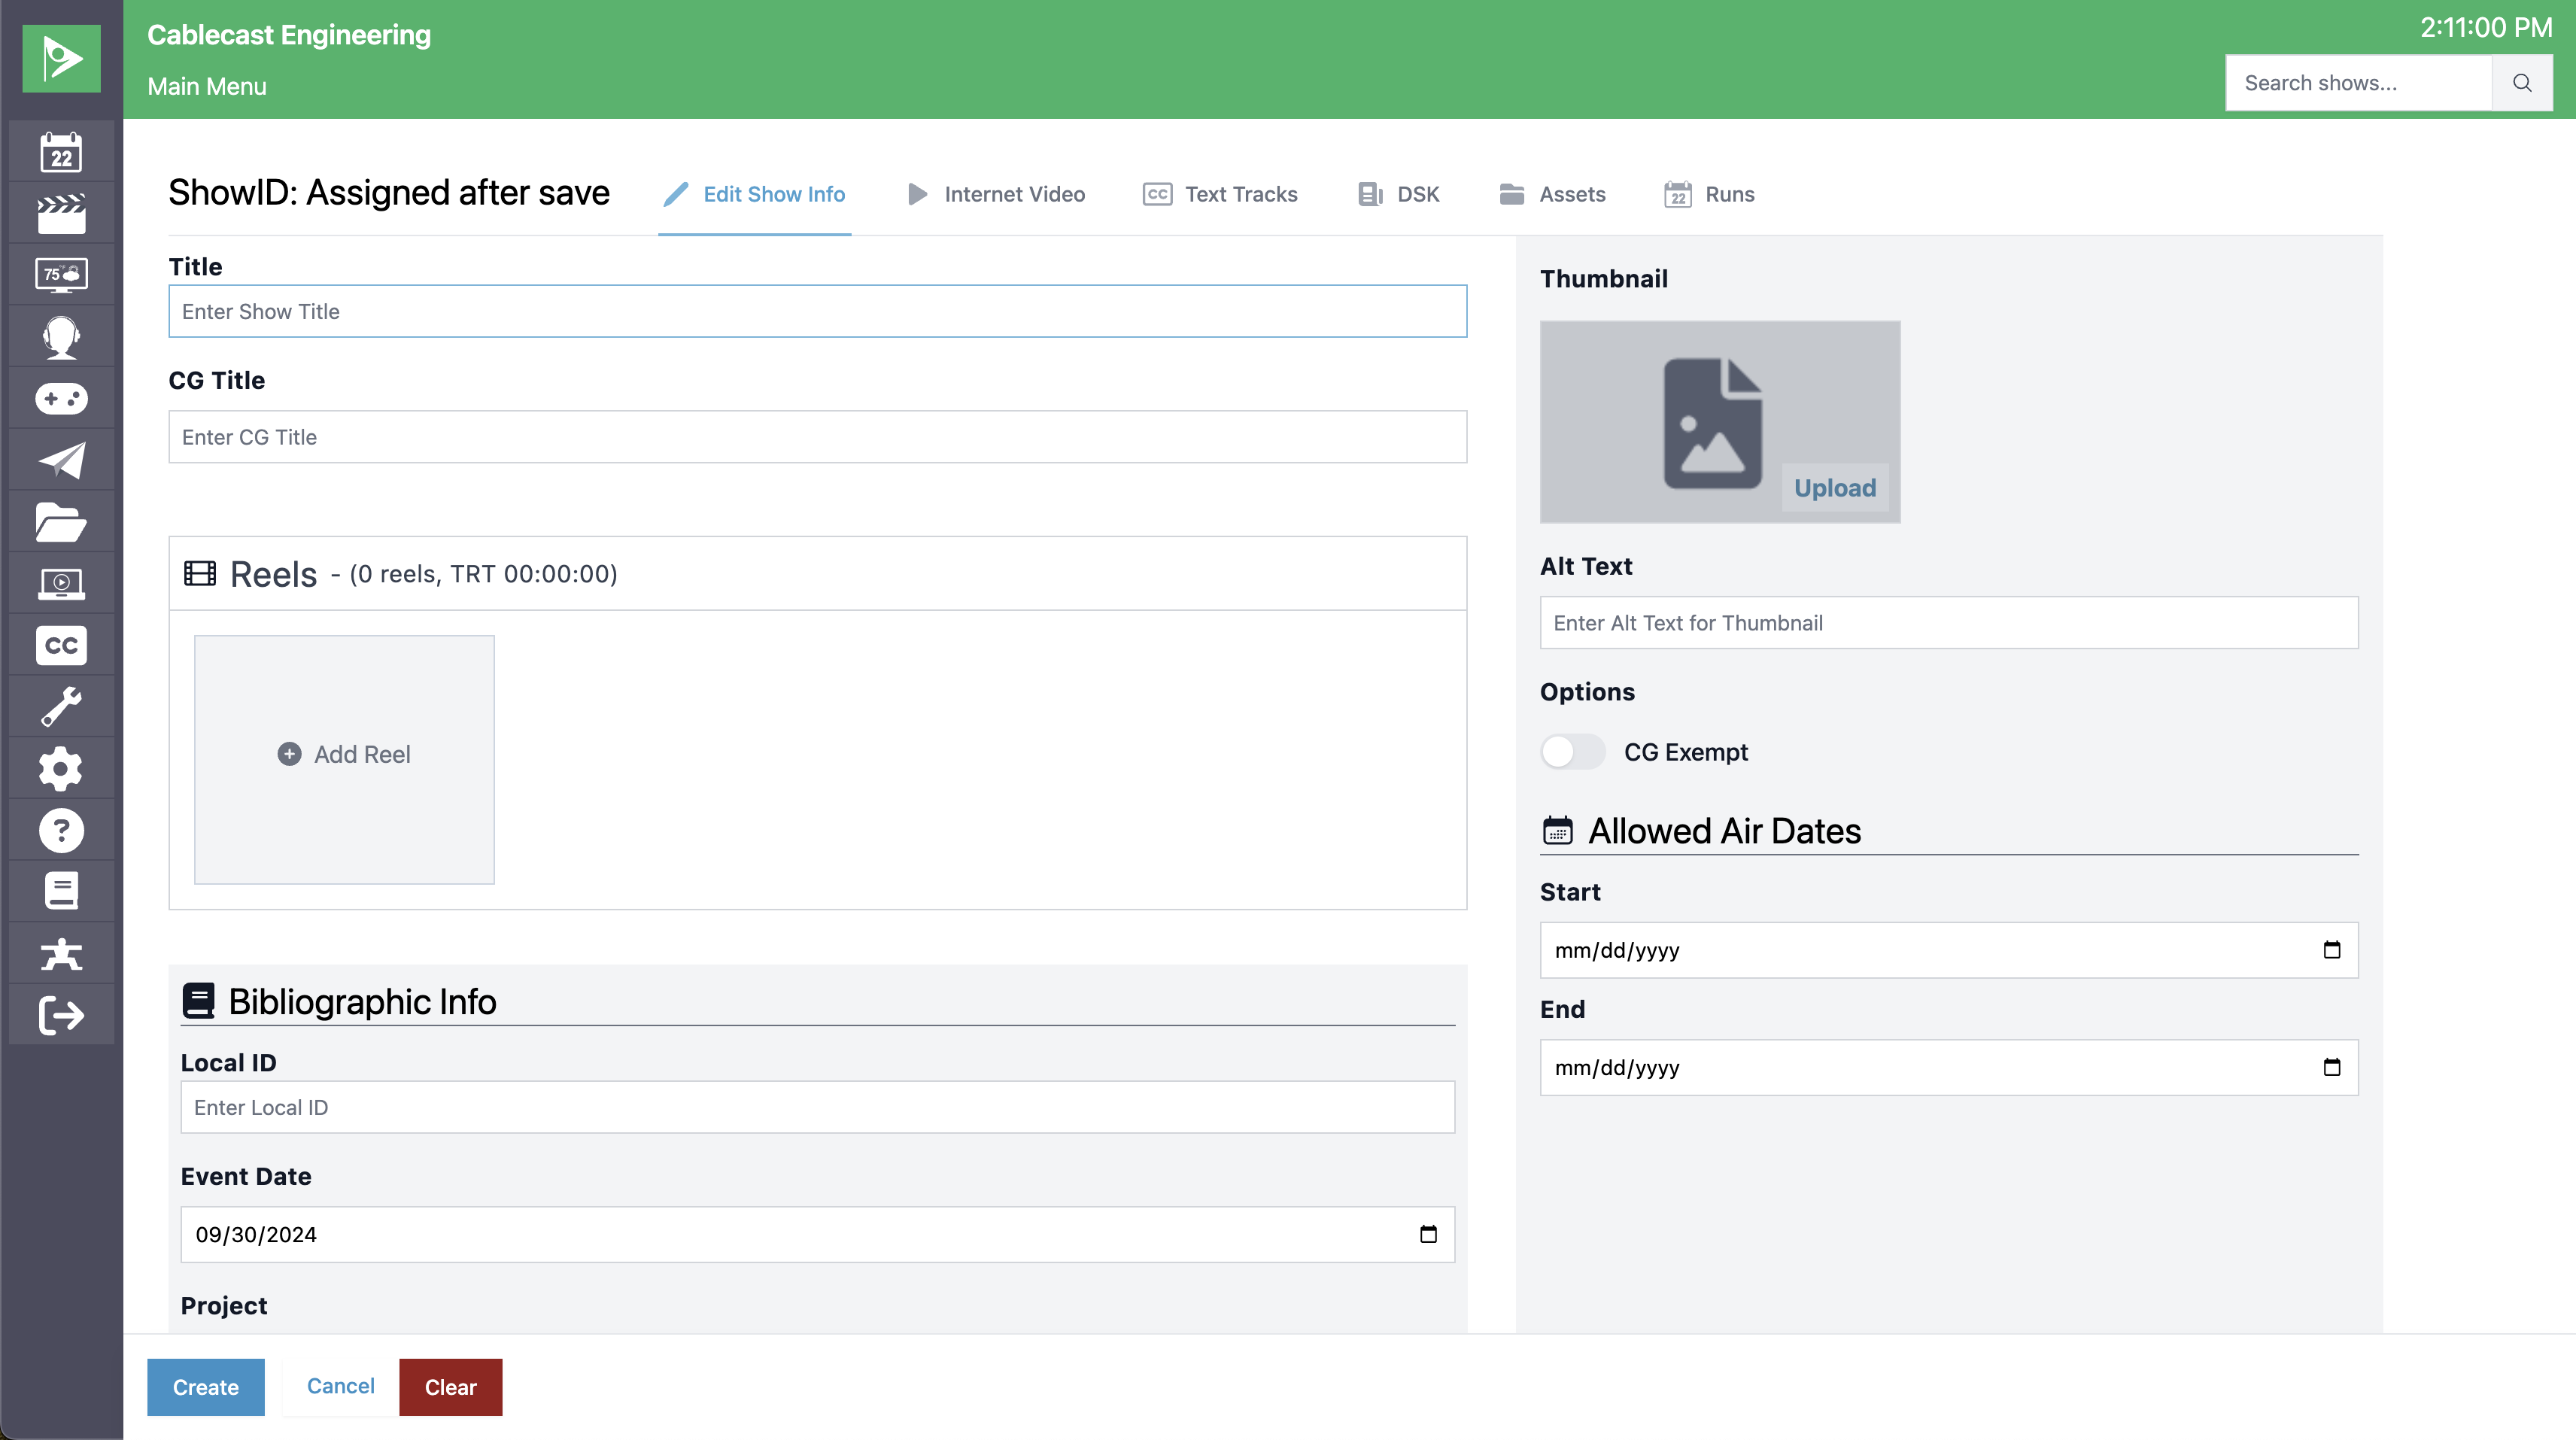Image resolution: width=2576 pixels, height=1440 pixels.
Task: Open the End date calendar picker
Action: pos(2331,1067)
